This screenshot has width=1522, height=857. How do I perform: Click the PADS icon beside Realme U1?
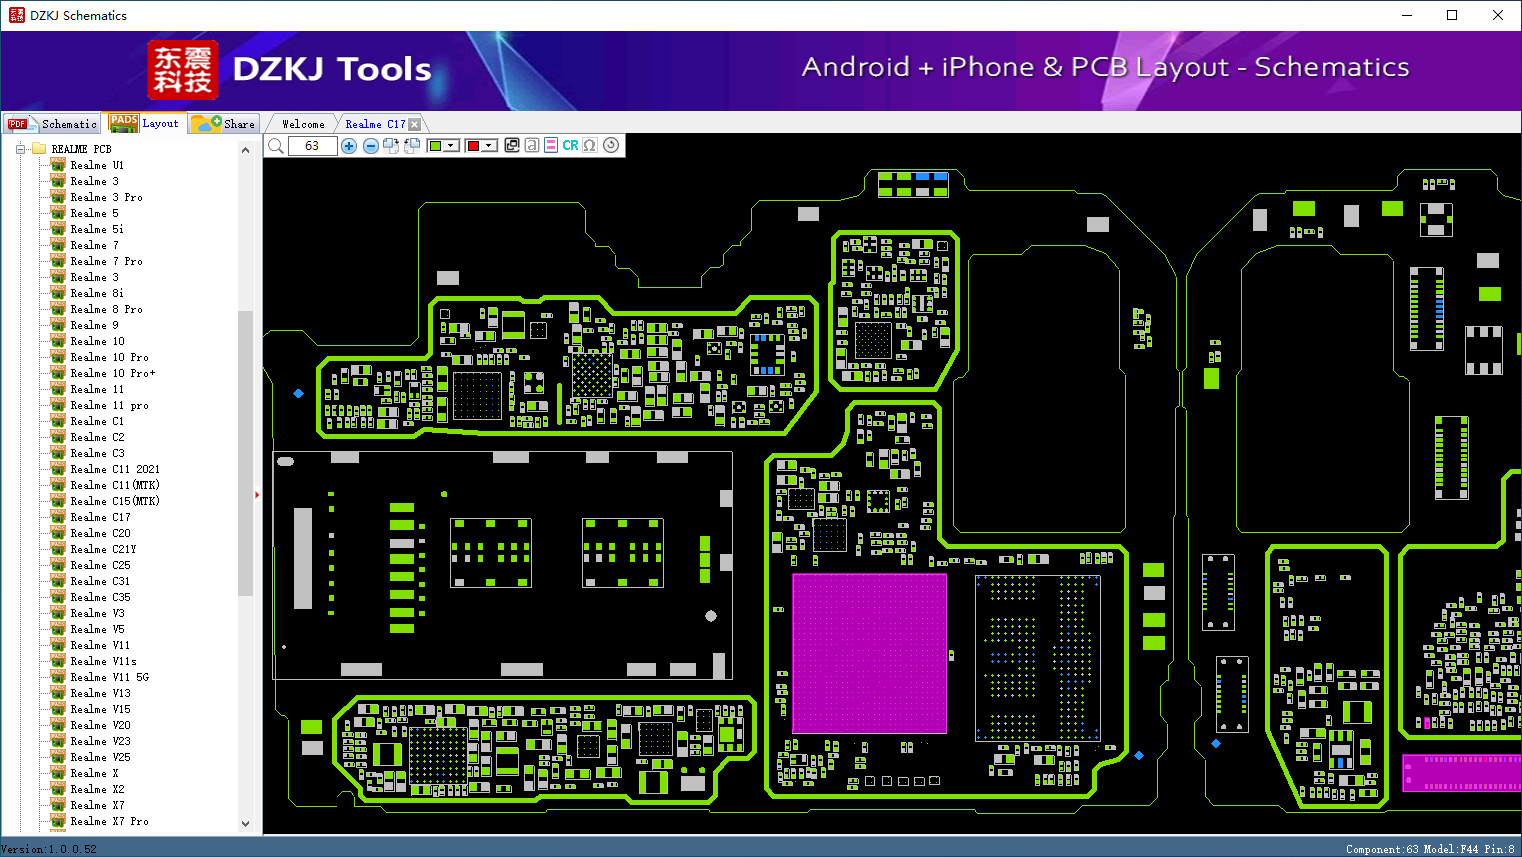pos(58,165)
